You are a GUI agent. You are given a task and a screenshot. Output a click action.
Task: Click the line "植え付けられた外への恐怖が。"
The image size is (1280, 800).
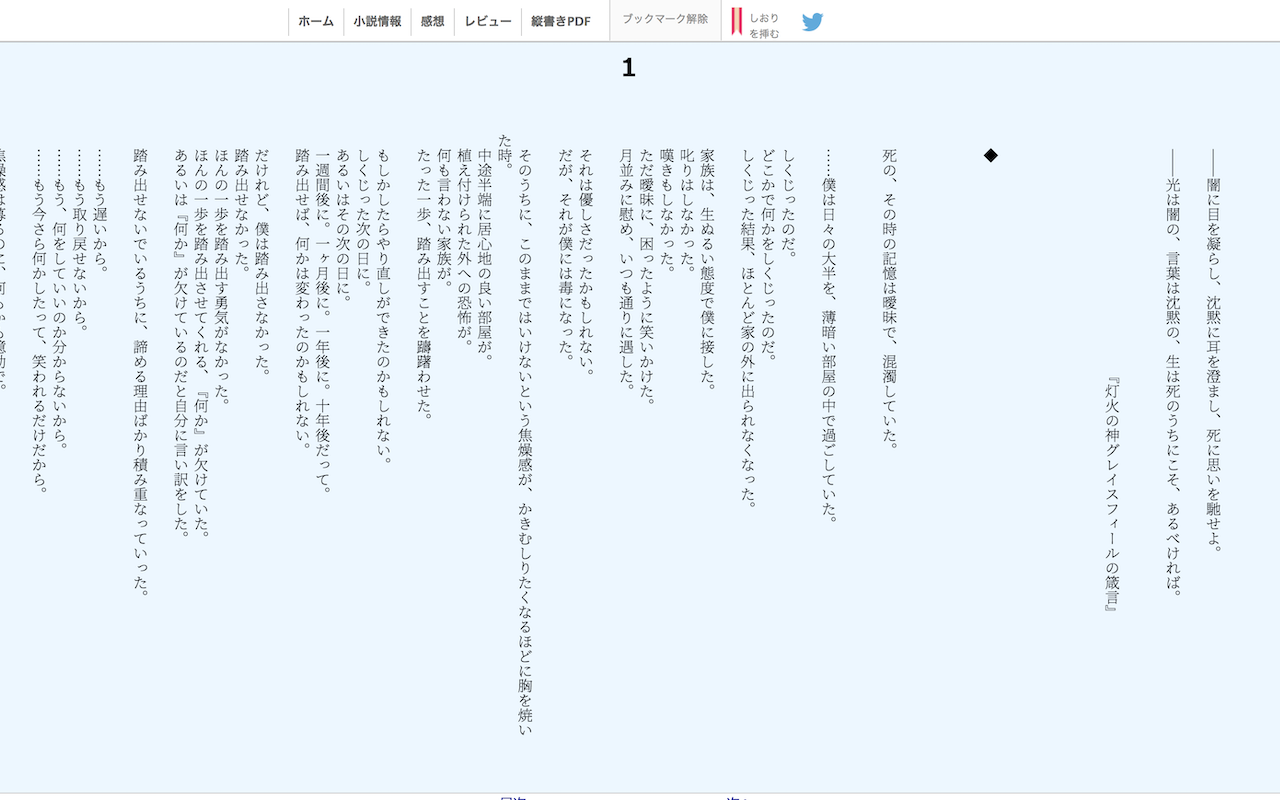coord(463,247)
